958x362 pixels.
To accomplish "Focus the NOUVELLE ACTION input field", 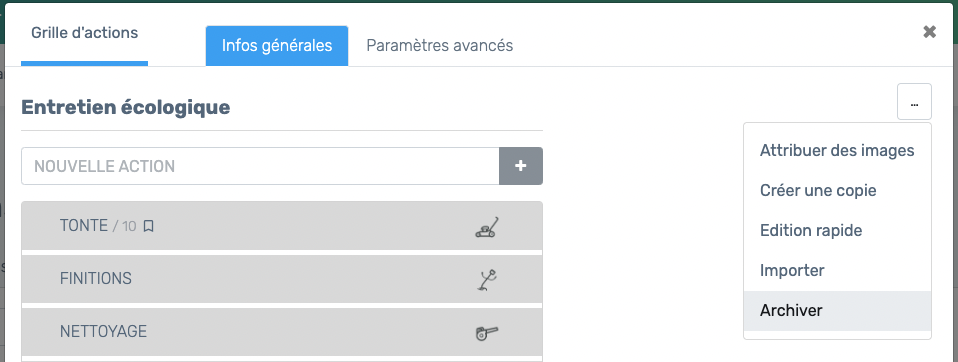I will click(260, 166).
